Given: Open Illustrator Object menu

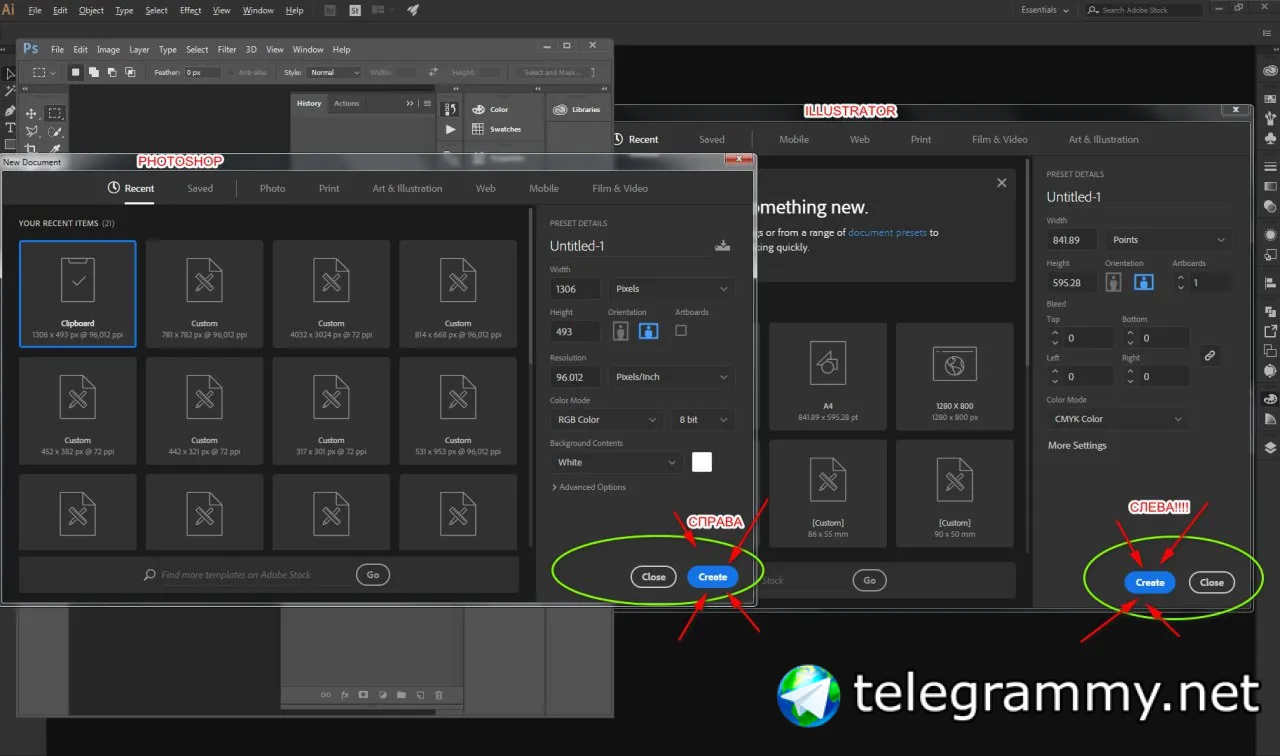Looking at the screenshot, I should (91, 10).
